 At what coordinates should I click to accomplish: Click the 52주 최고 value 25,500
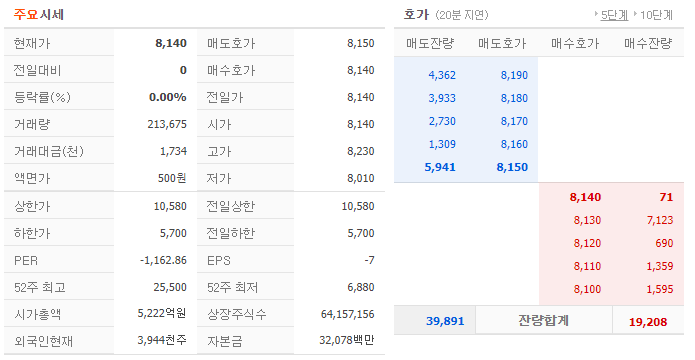pyautogui.click(x=170, y=287)
